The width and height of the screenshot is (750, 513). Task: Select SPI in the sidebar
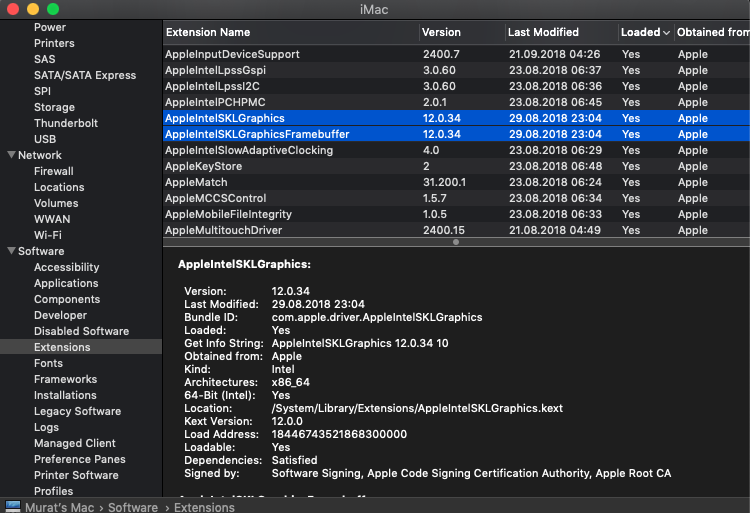click(42, 91)
